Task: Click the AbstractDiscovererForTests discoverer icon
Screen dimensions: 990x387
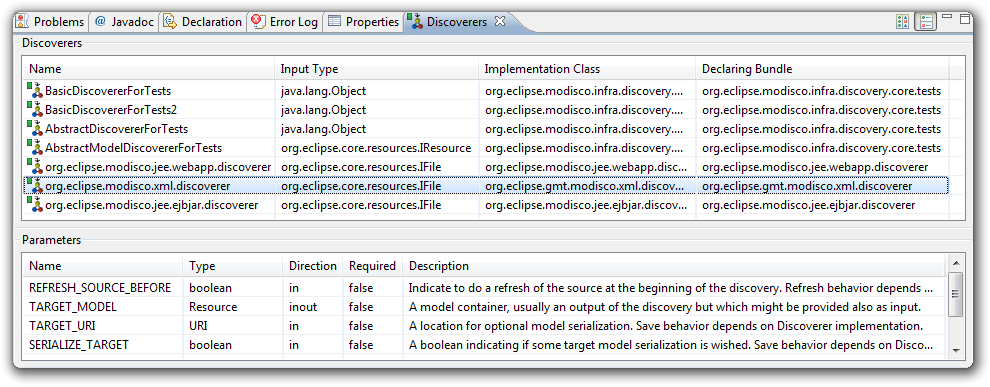Action: [x=33, y=128]
